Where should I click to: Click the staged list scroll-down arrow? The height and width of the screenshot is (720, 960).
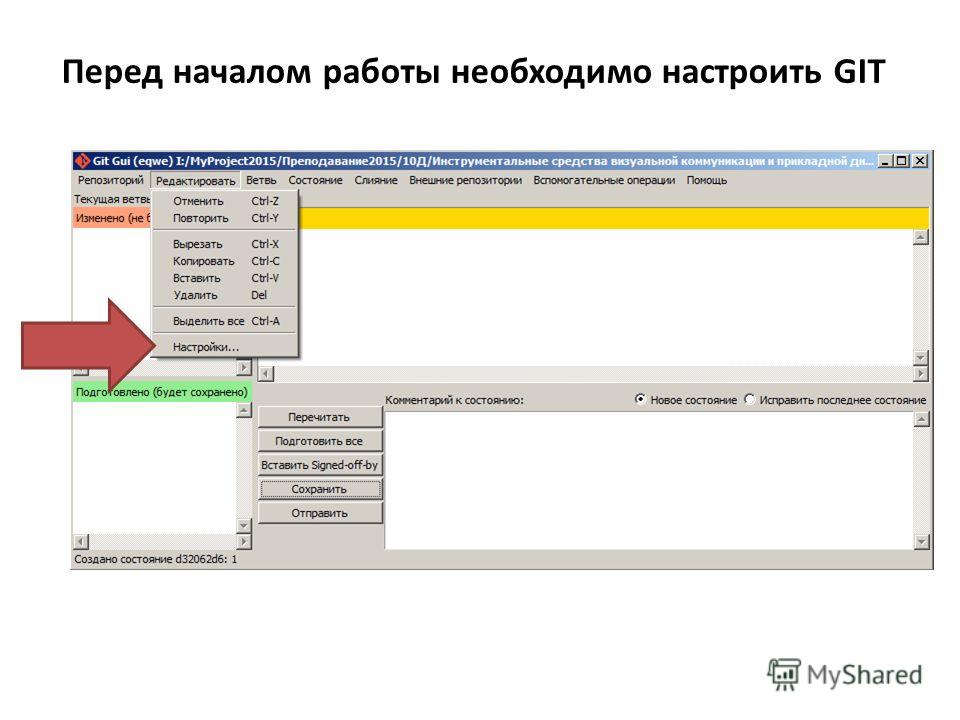pos(244,526)
